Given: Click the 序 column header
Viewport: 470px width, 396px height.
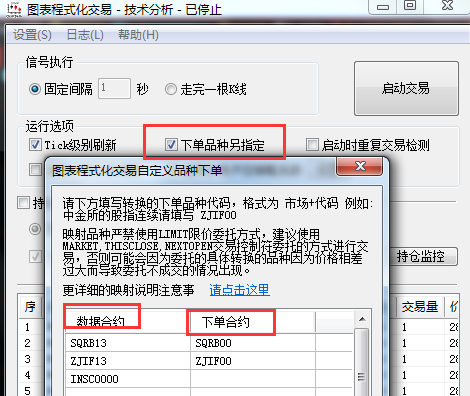Looking at the screenshot, I should pyautogui.click(x=30, y=307).
